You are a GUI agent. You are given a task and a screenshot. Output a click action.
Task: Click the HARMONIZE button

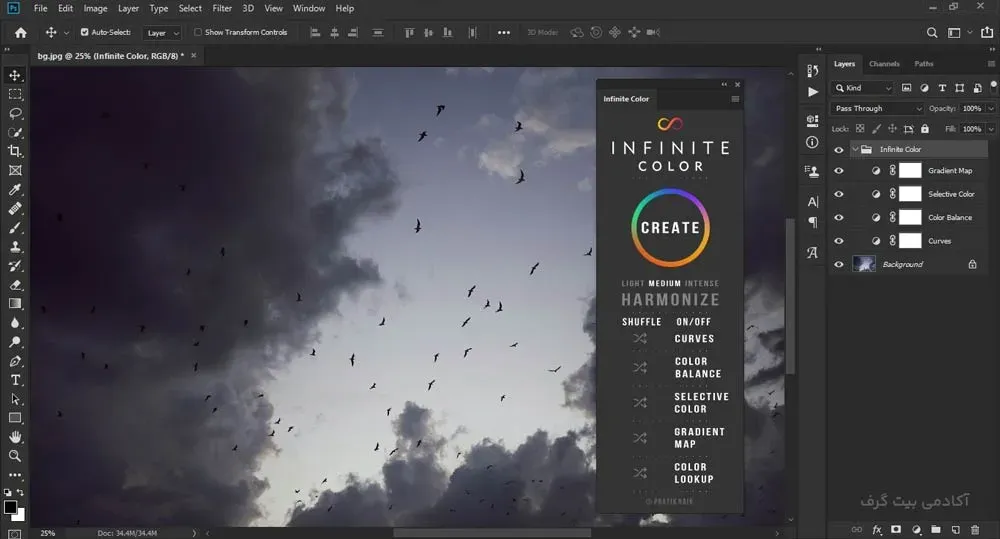pyautogui.click(x=670, y=300)
